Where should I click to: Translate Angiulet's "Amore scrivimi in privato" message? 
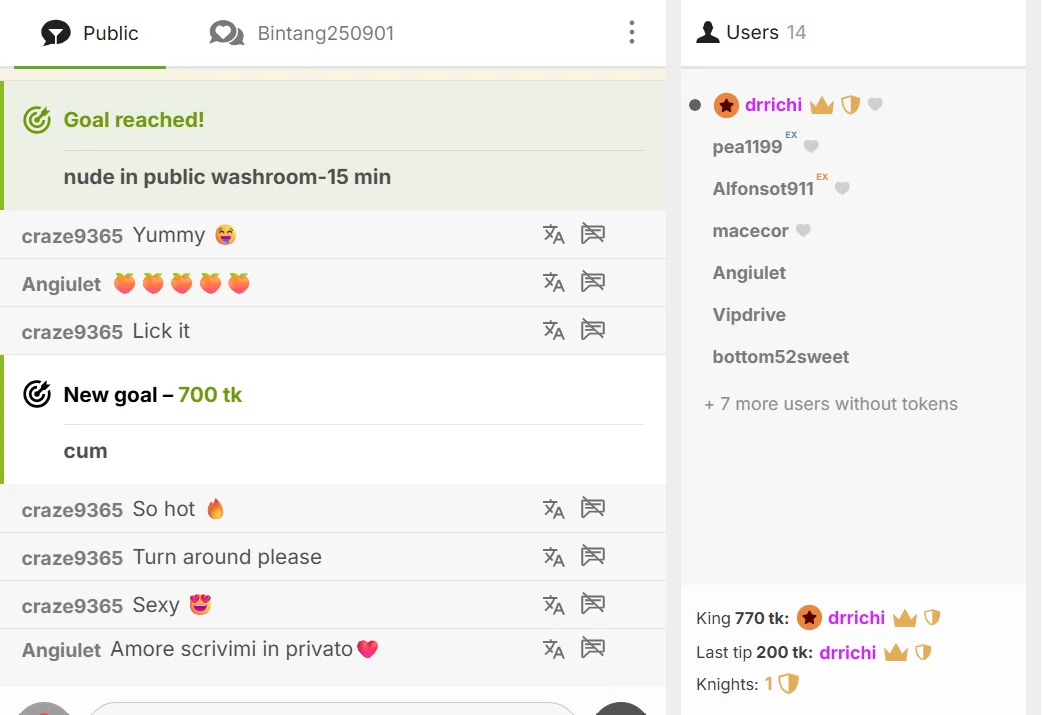[553, 649]
